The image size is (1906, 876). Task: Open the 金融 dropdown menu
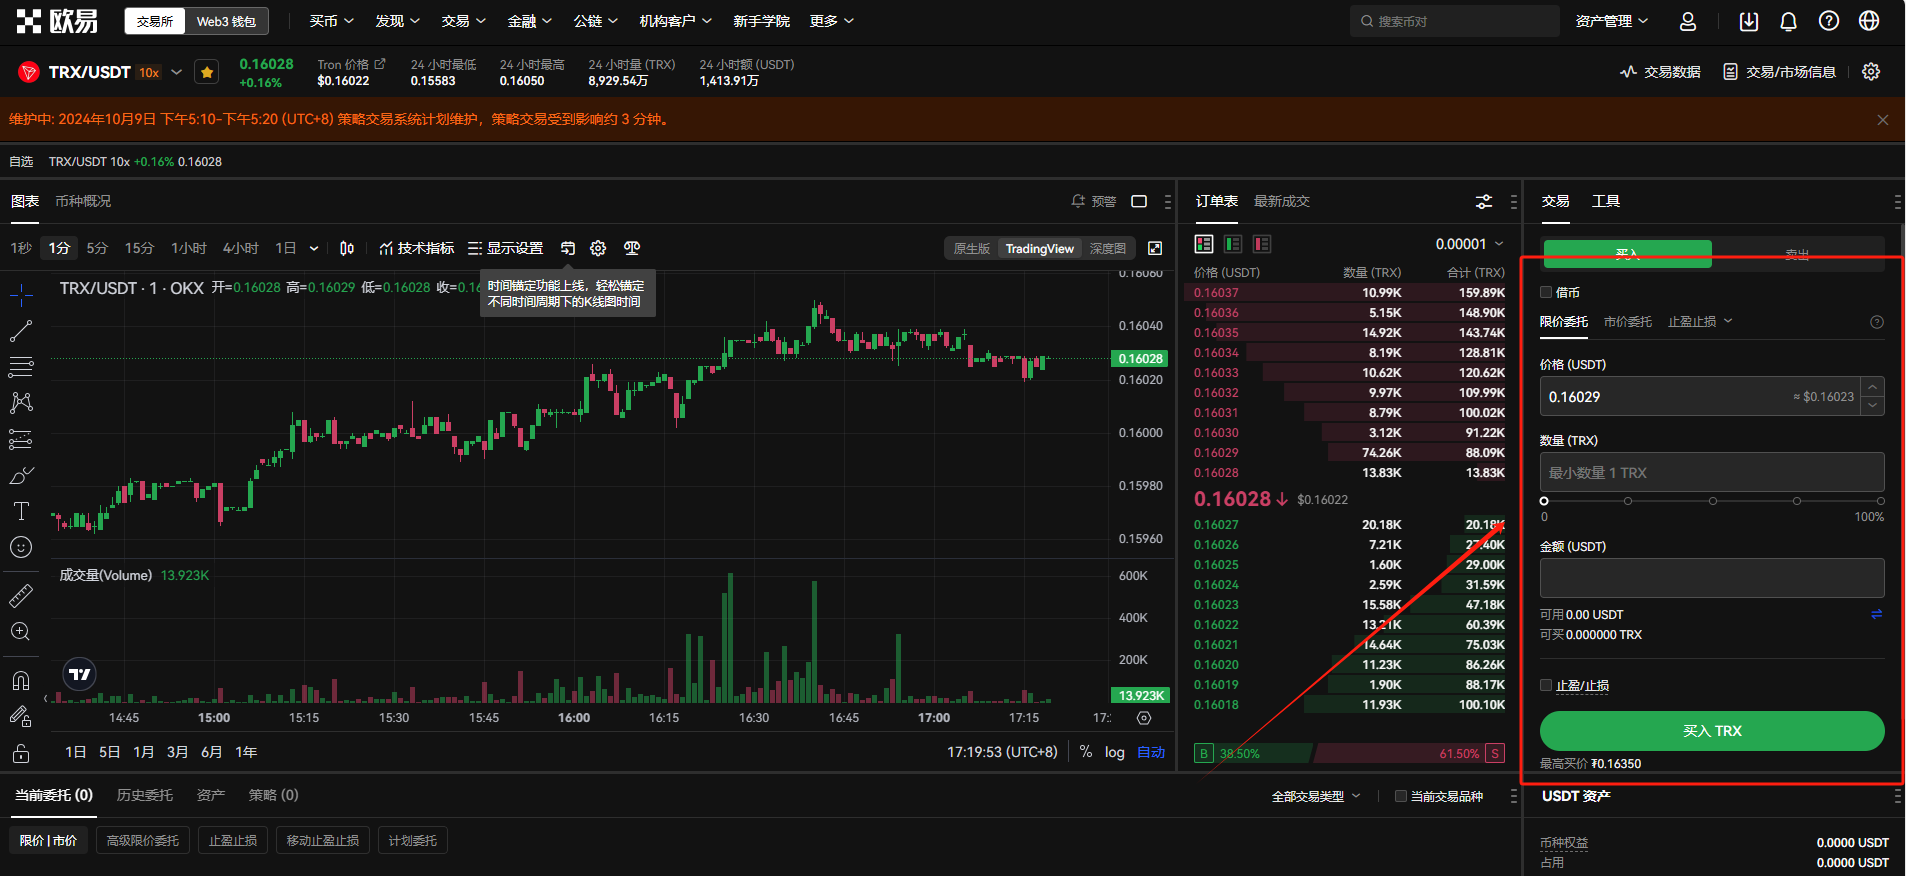pyautogui.click(x=529, y=21)
